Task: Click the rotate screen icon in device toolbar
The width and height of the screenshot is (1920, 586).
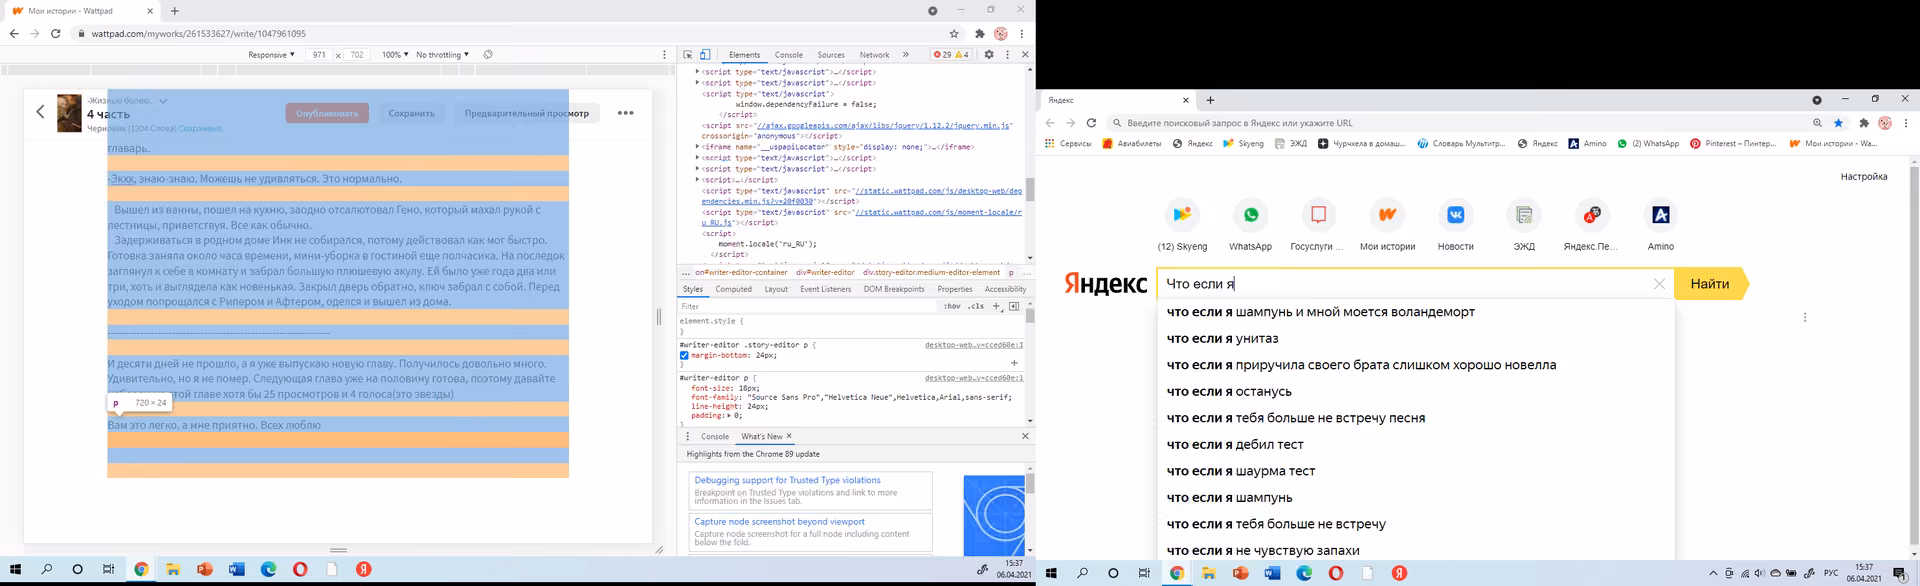Action: tap(488, 55)
